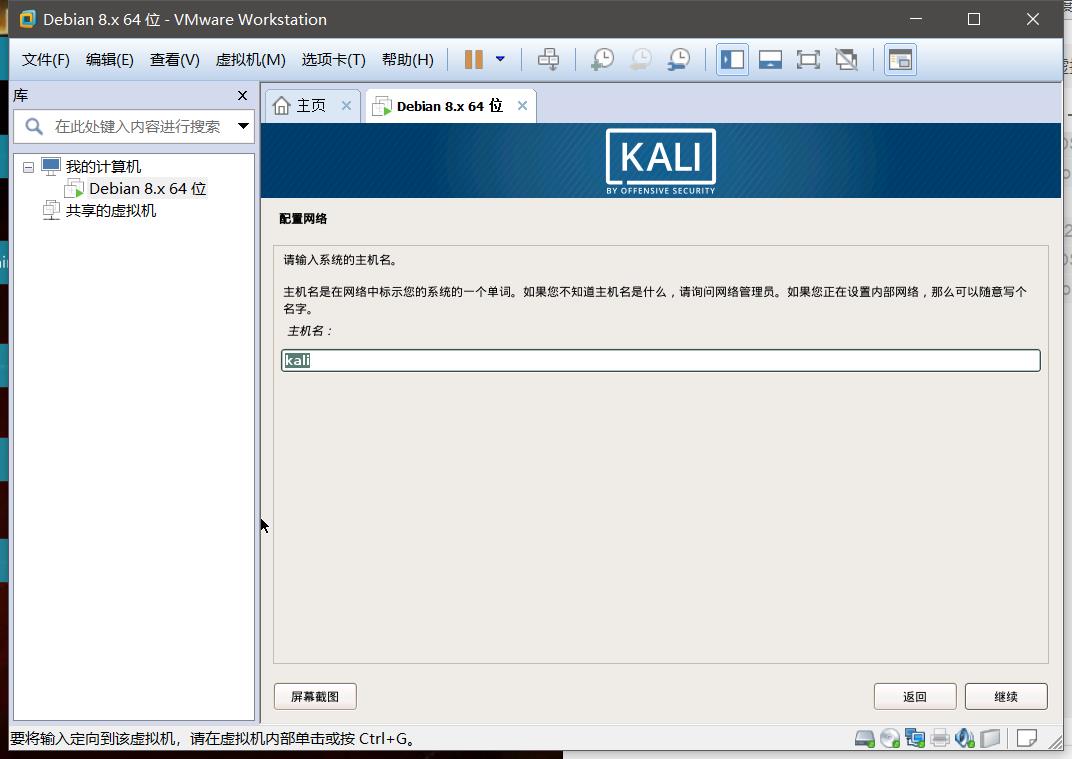Open the 选项卡(T) menu
The height and width of the screenshot is (759, 1072).
[334, 59]
